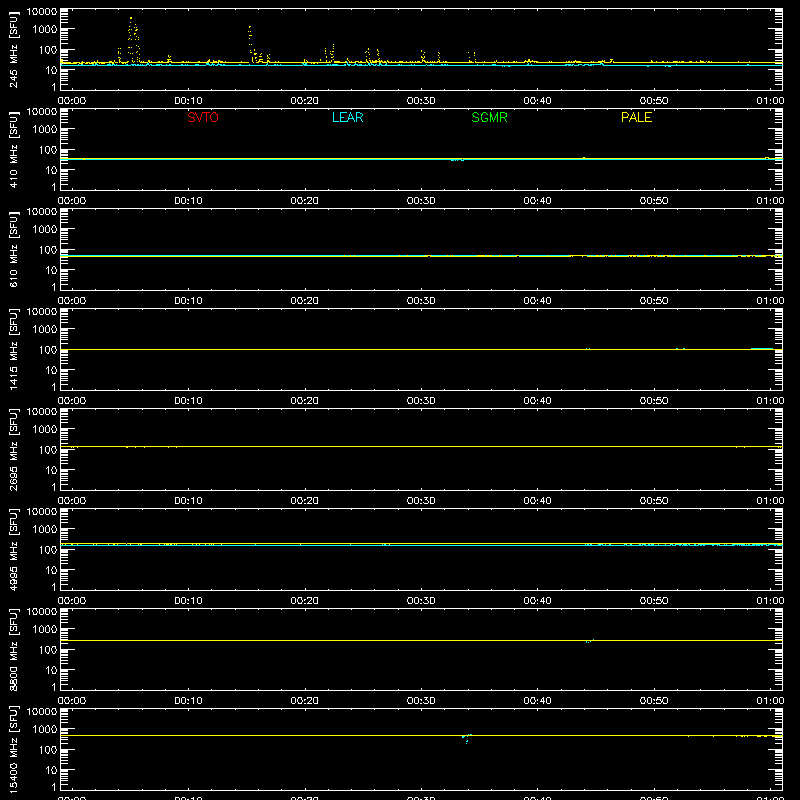Click the 01:00 time label below the 2695 MHz plot
The image size is (800, 800).
pos(770,501)
